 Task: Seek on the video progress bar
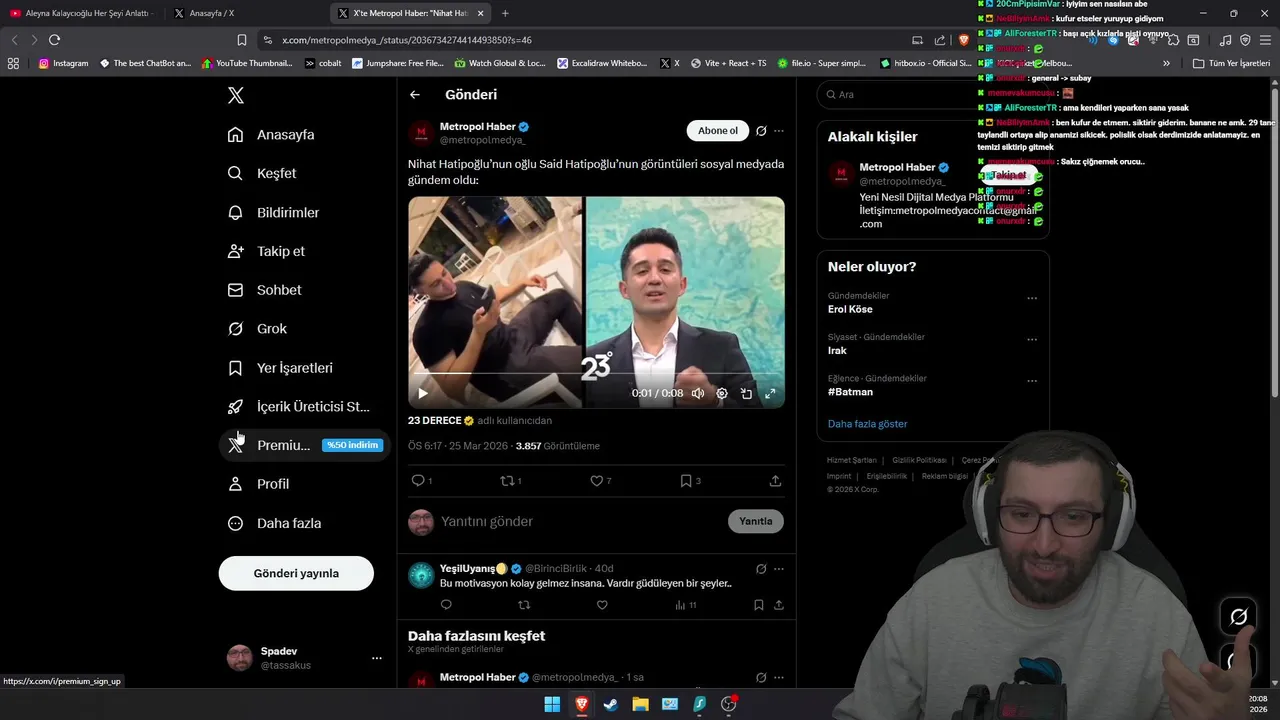pos(596,374)
